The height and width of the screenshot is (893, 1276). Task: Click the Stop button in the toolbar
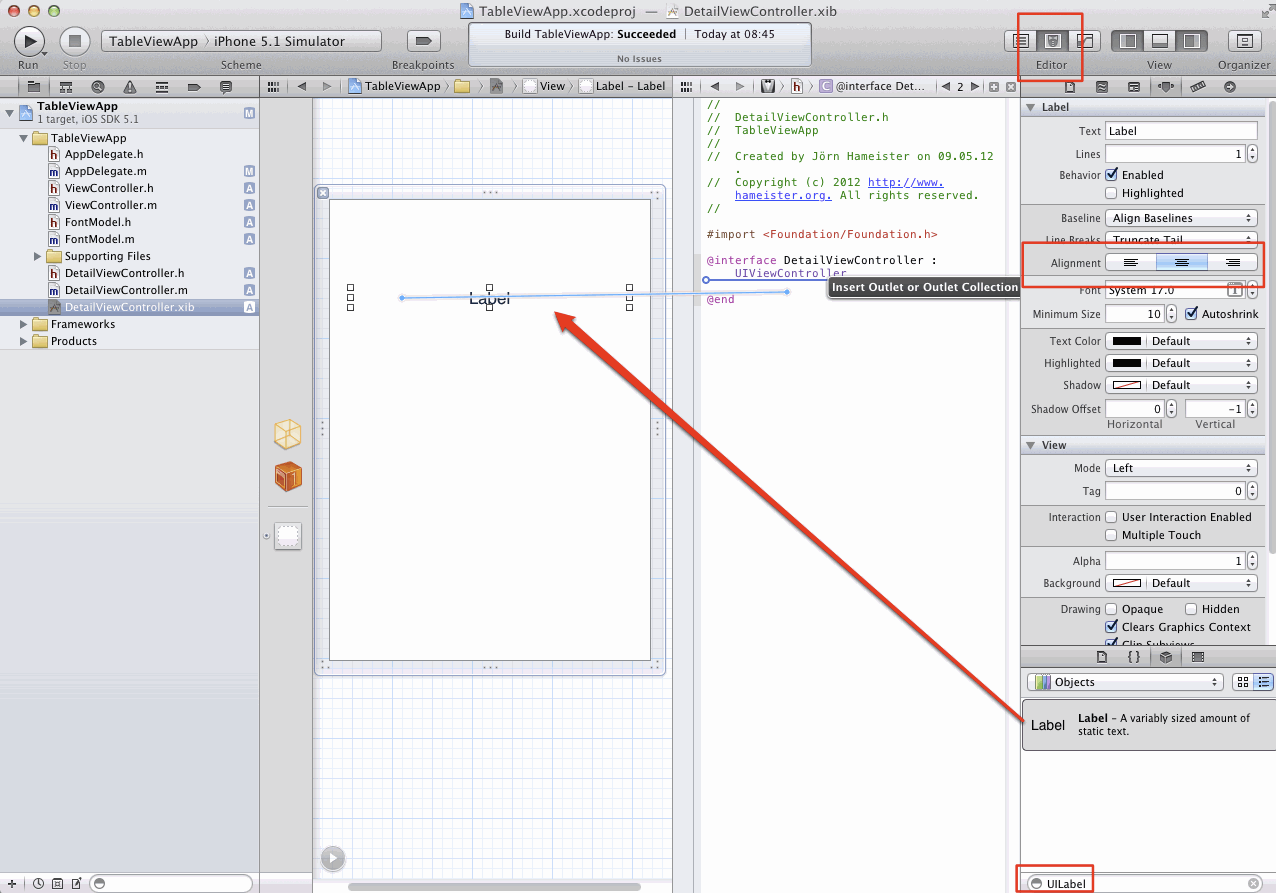tap(74, 41)
